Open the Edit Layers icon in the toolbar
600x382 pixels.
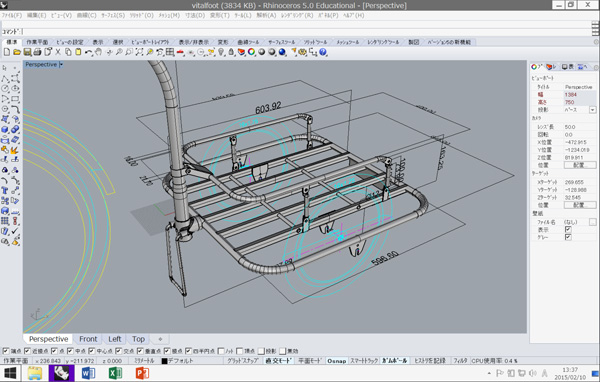[241, 52]
